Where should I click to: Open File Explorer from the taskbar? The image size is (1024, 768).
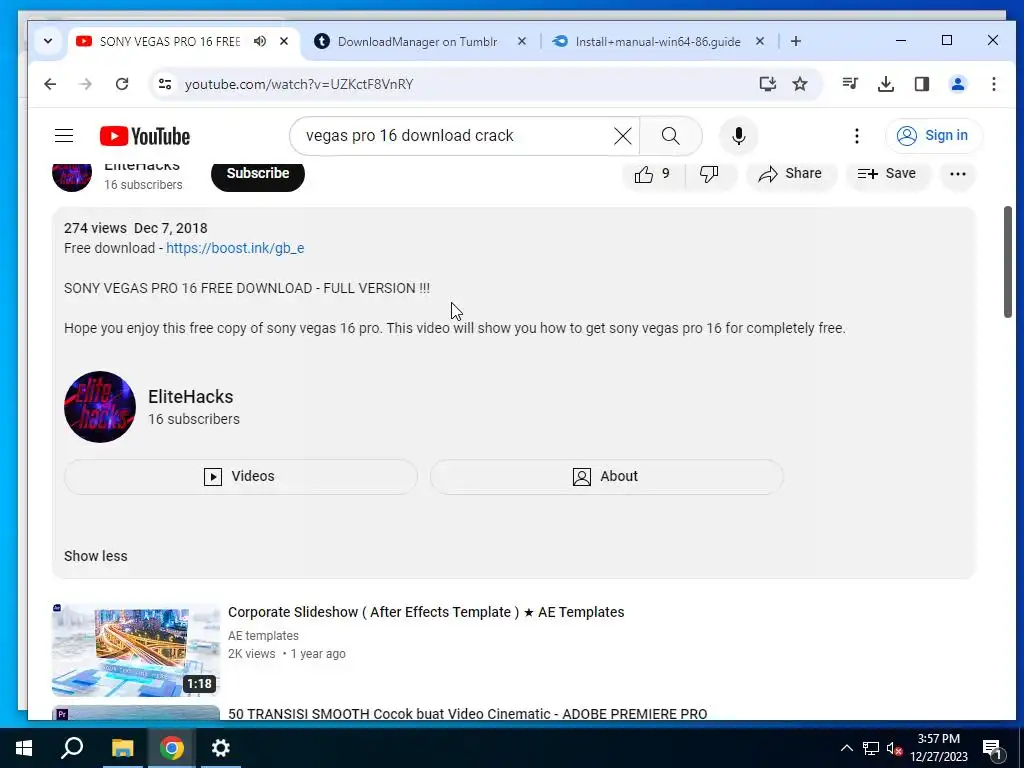click(122, 748)
